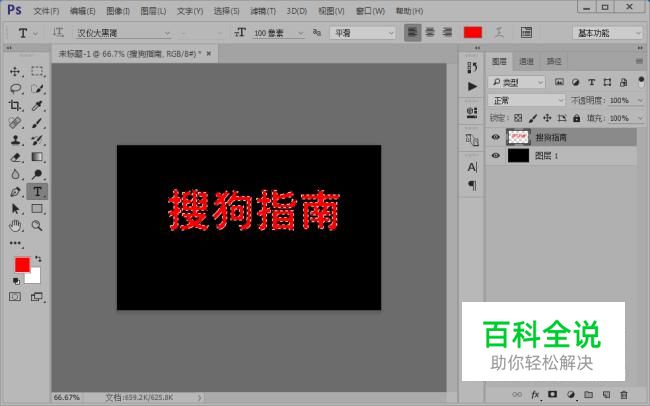Select the Gradient tool
Viewport: 650px width, 406px height.
(37, 157)
